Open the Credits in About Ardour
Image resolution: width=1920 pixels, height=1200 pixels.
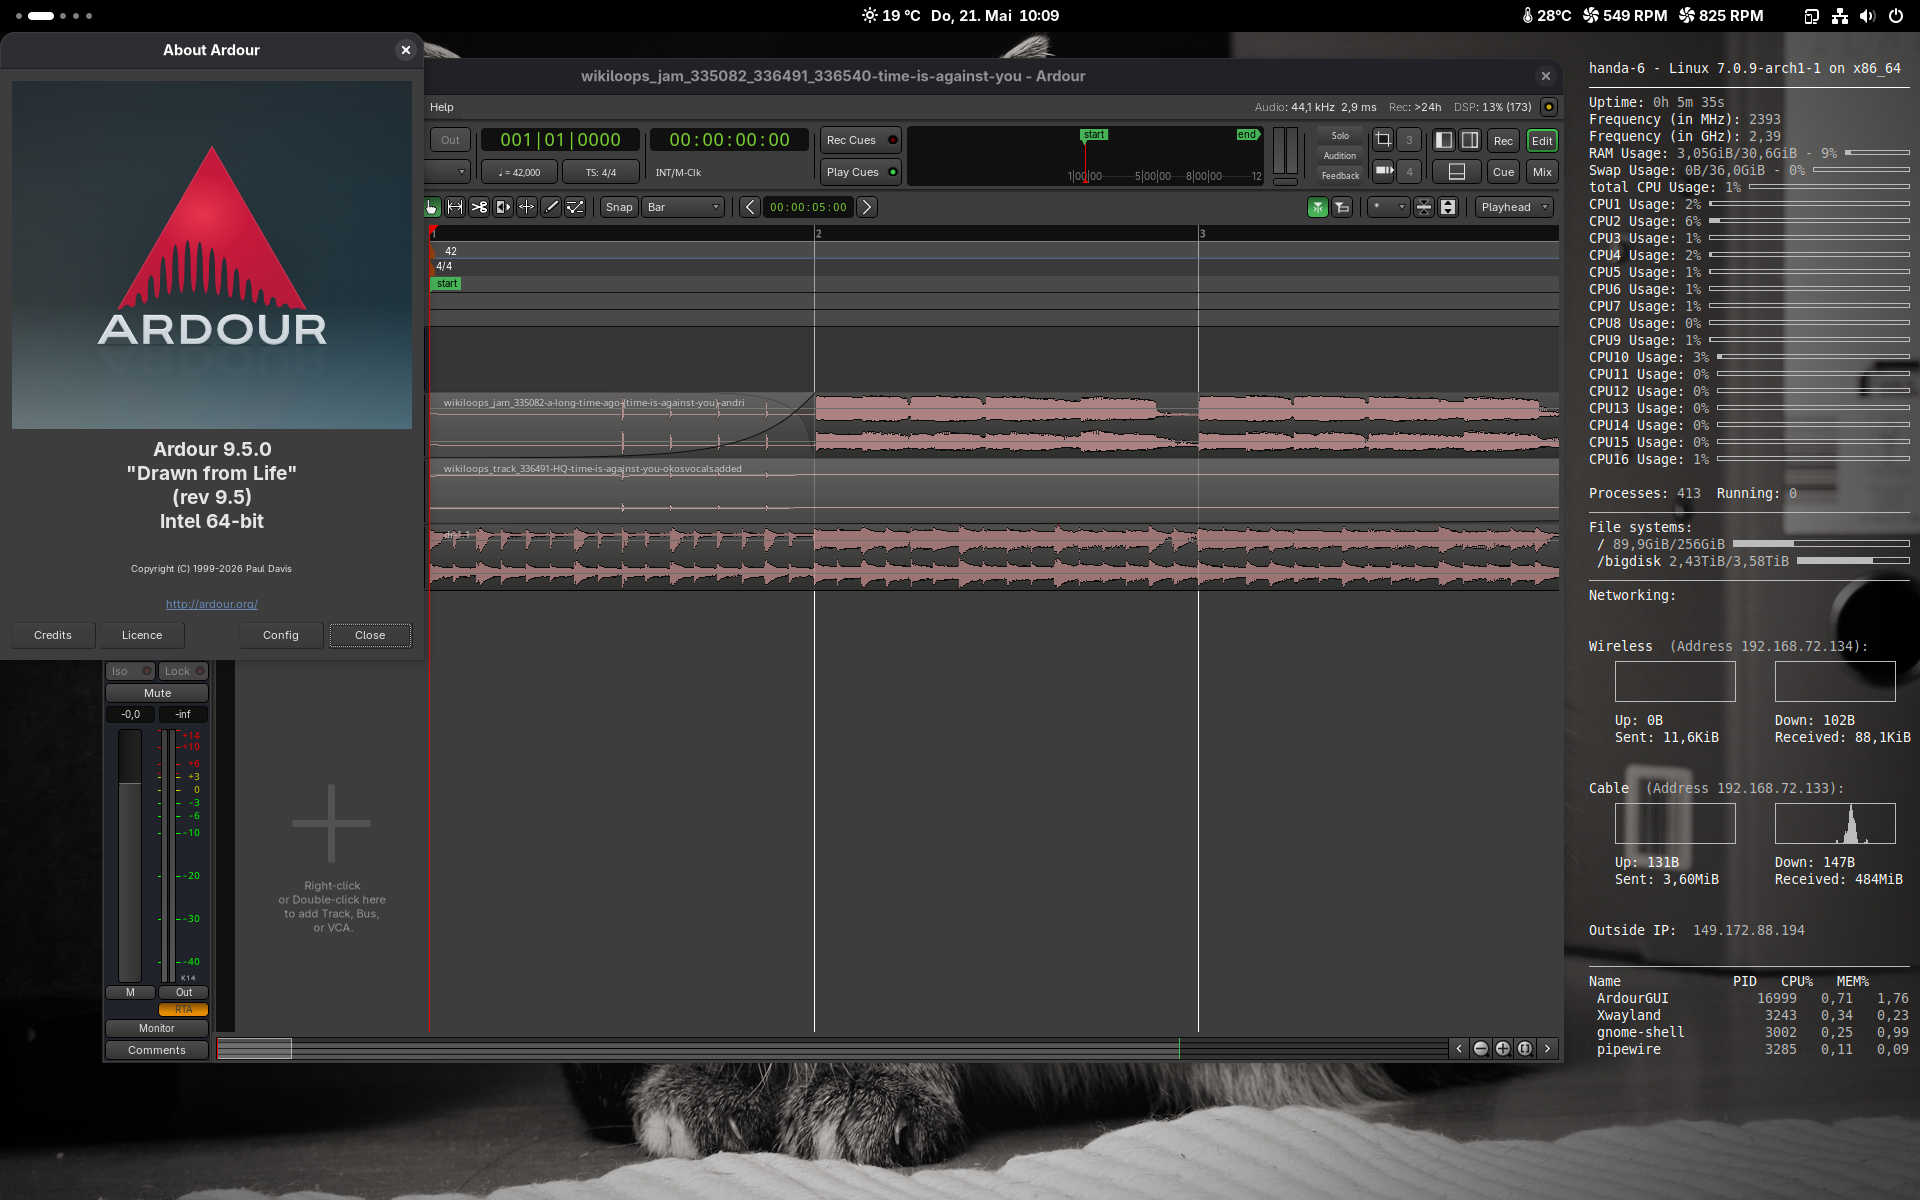pyautogui.click(x=53, y=635)
